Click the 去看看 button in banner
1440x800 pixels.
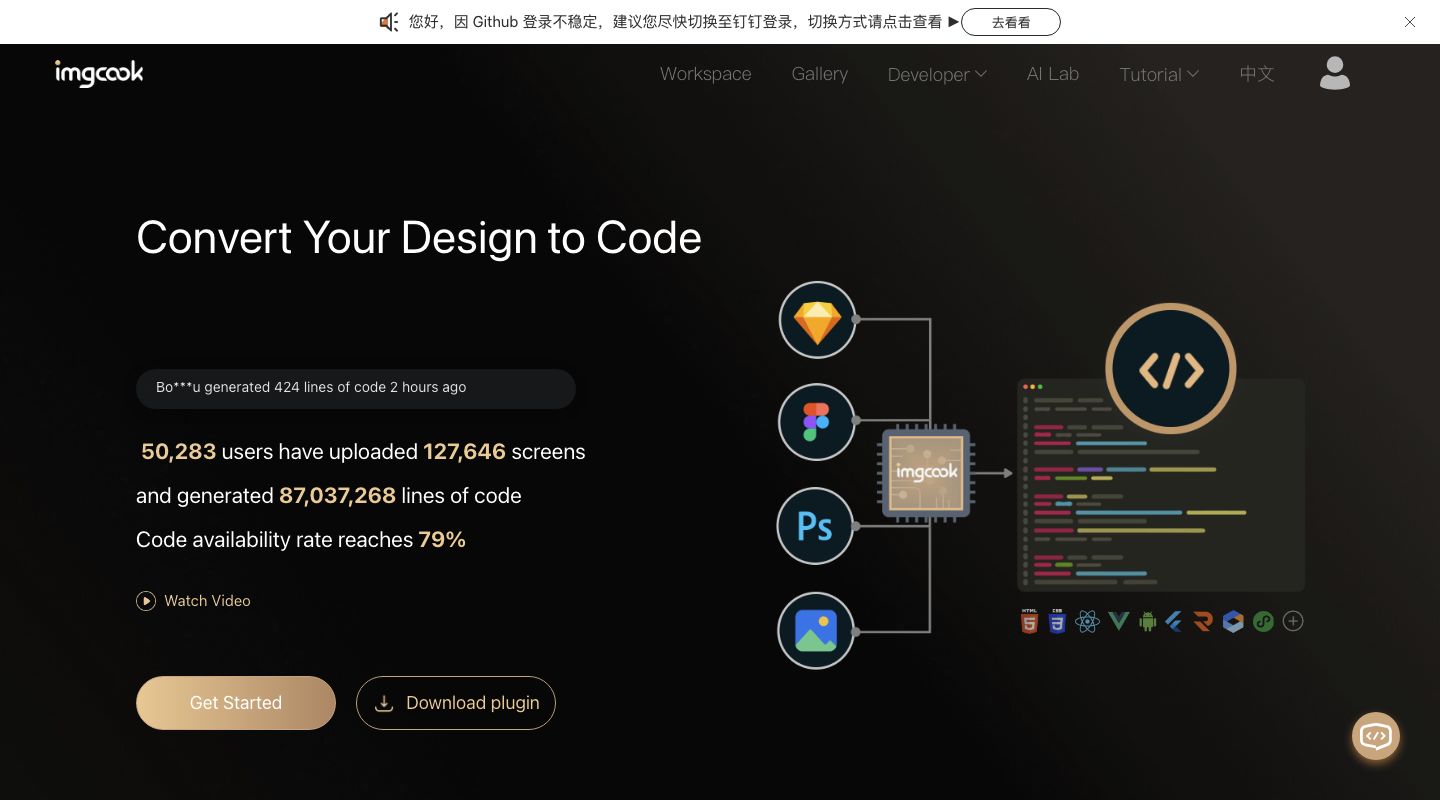click(x=1011, y=22)
